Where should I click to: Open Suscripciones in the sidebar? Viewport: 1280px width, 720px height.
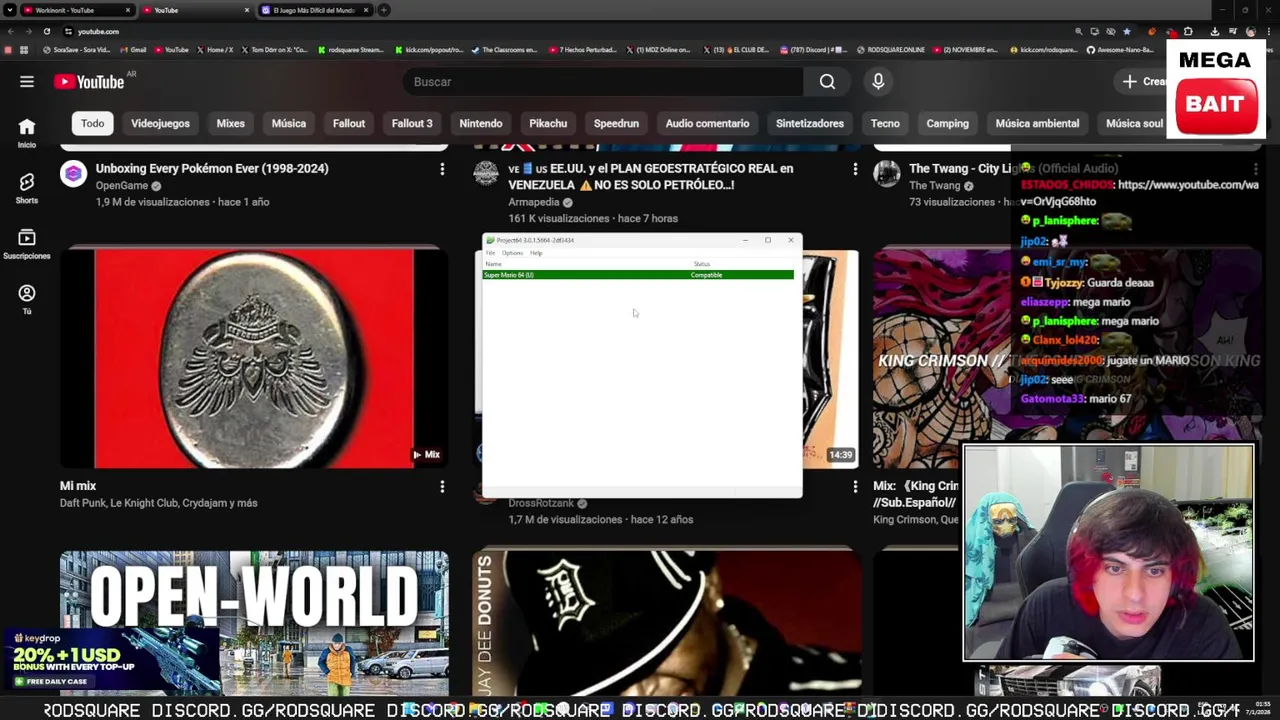point(27,244)
